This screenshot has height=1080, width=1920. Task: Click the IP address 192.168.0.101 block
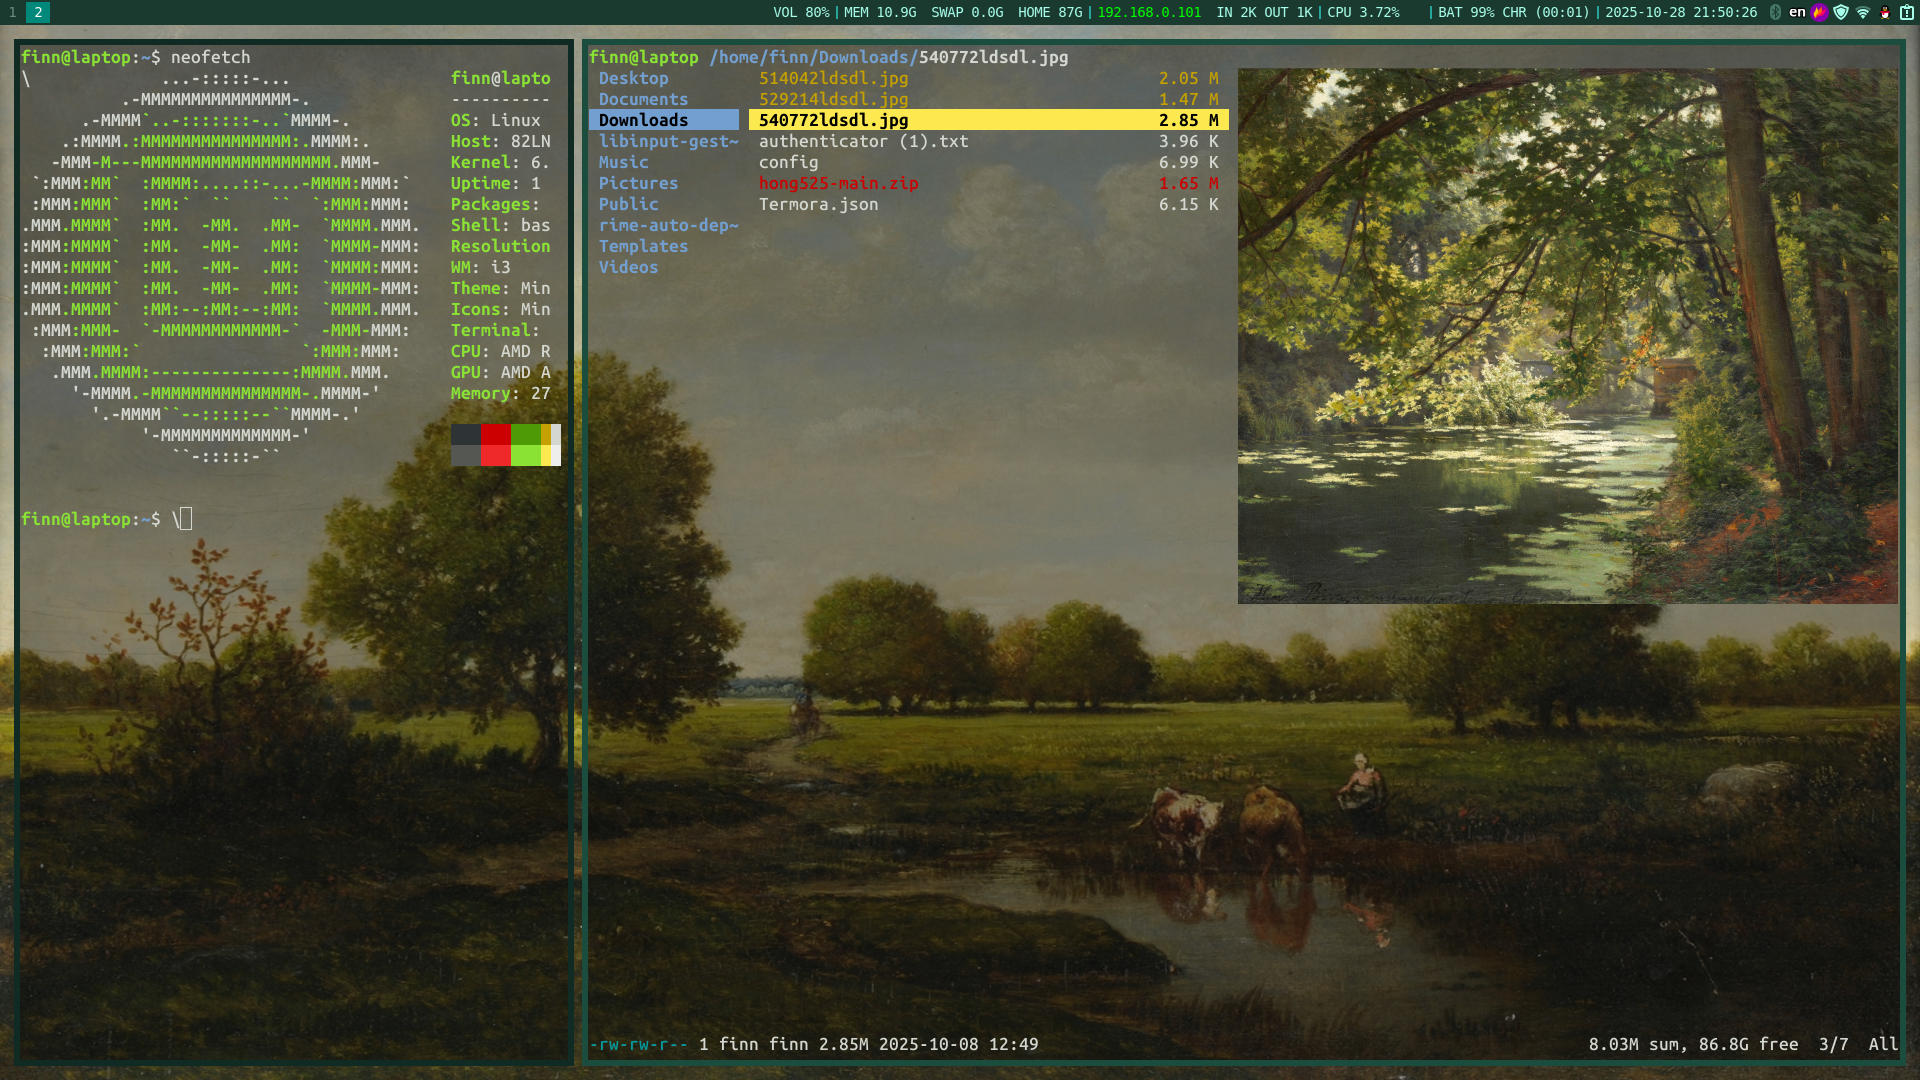coord(1149,12)
